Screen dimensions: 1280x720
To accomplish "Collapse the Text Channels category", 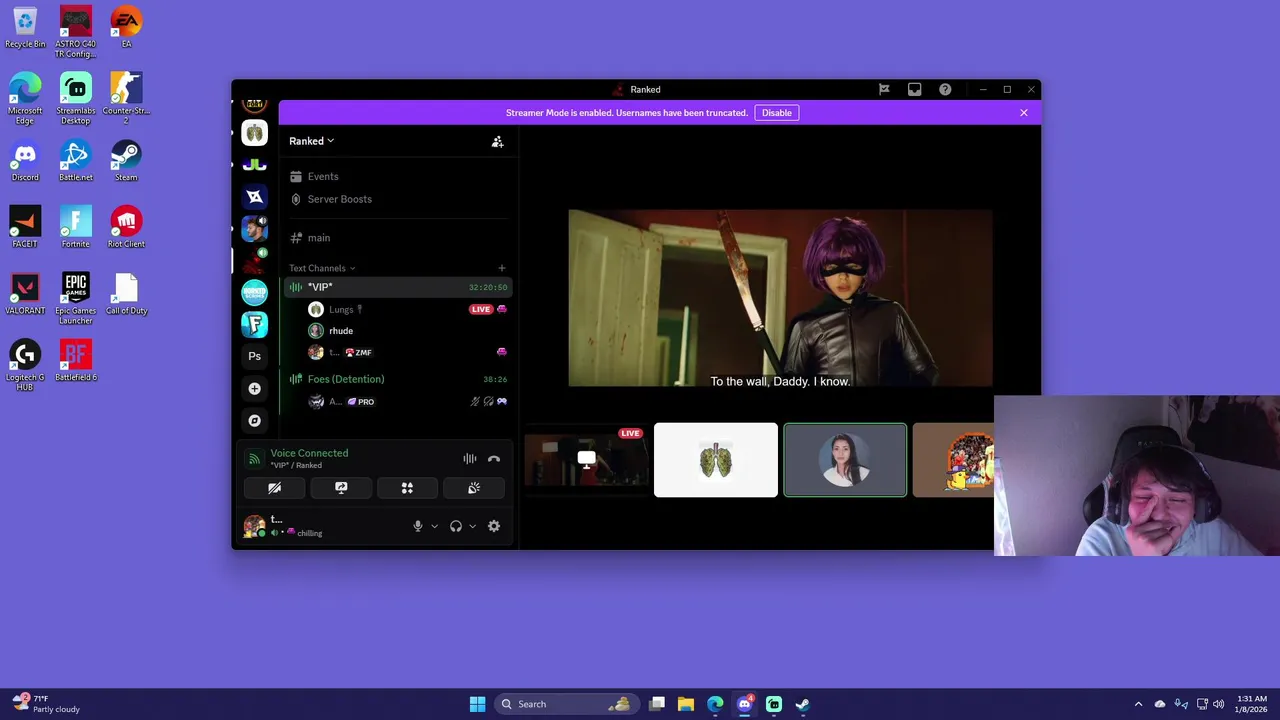I will pos(322,268).
